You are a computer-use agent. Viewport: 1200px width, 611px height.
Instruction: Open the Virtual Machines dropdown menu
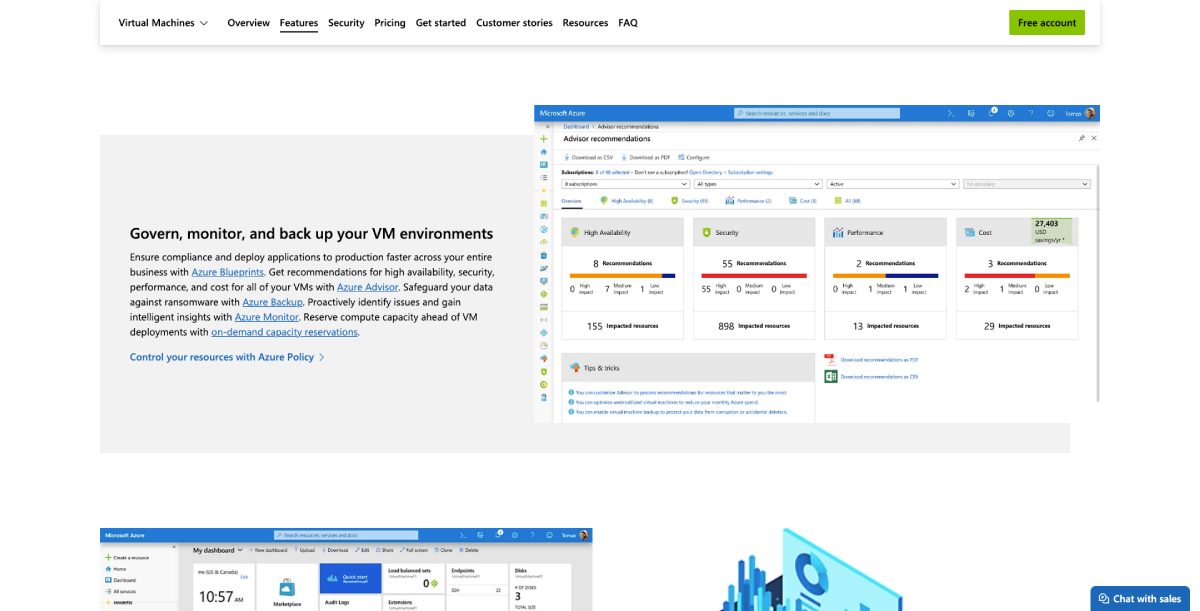click(x=163, y=22)
